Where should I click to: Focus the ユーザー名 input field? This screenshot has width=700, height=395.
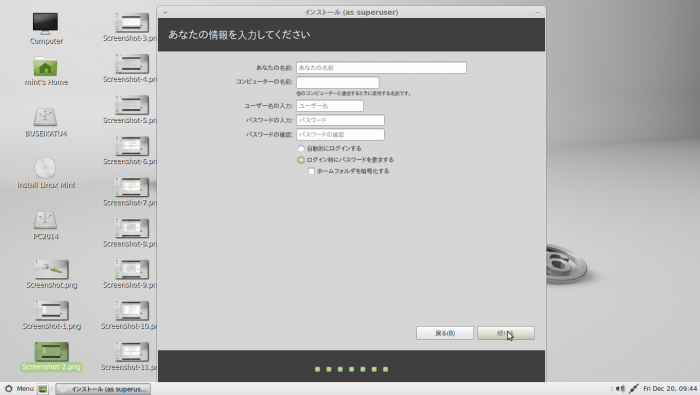[329, 106]
